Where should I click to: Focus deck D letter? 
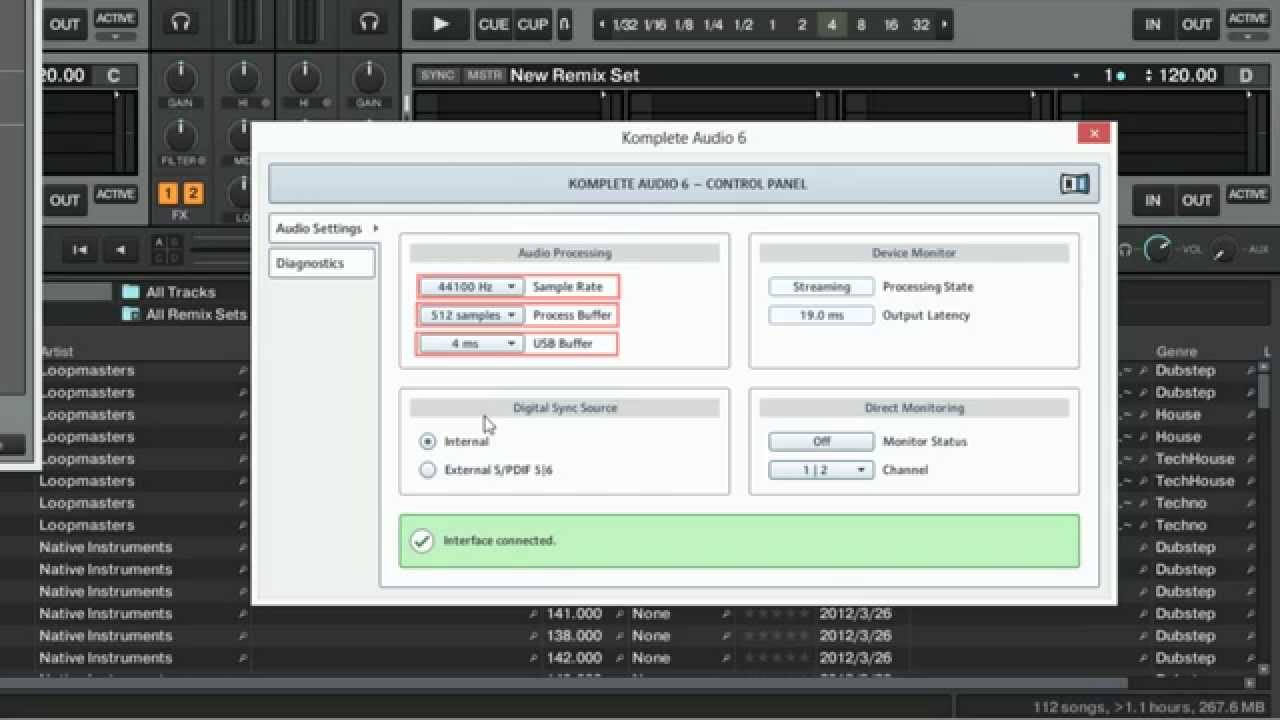(1246, 75)
